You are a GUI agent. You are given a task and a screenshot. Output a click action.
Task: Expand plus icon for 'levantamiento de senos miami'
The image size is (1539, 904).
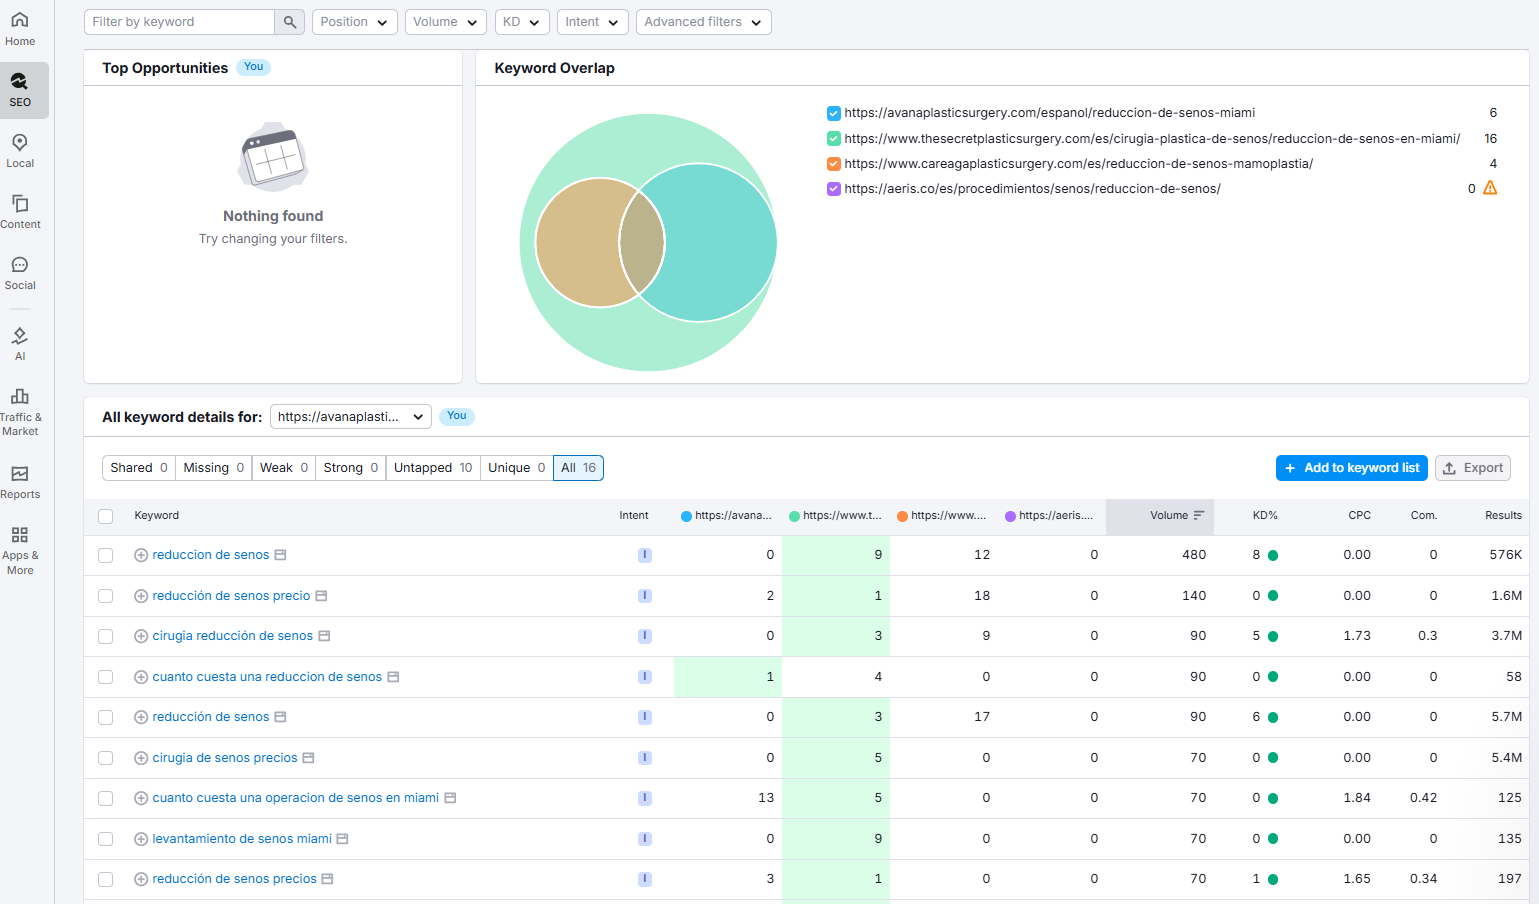pyautogui.click(x=141, y=839)
